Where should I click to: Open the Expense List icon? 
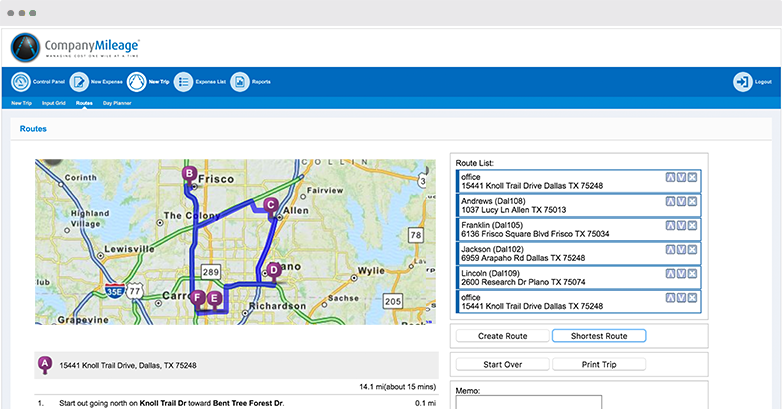(183, 82)
